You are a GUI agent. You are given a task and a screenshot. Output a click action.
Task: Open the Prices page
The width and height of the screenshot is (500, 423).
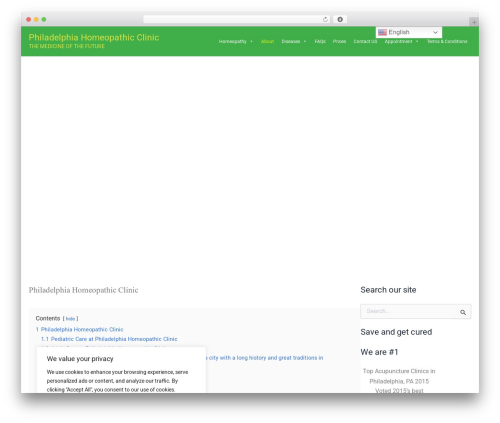(x=339, y=42)
